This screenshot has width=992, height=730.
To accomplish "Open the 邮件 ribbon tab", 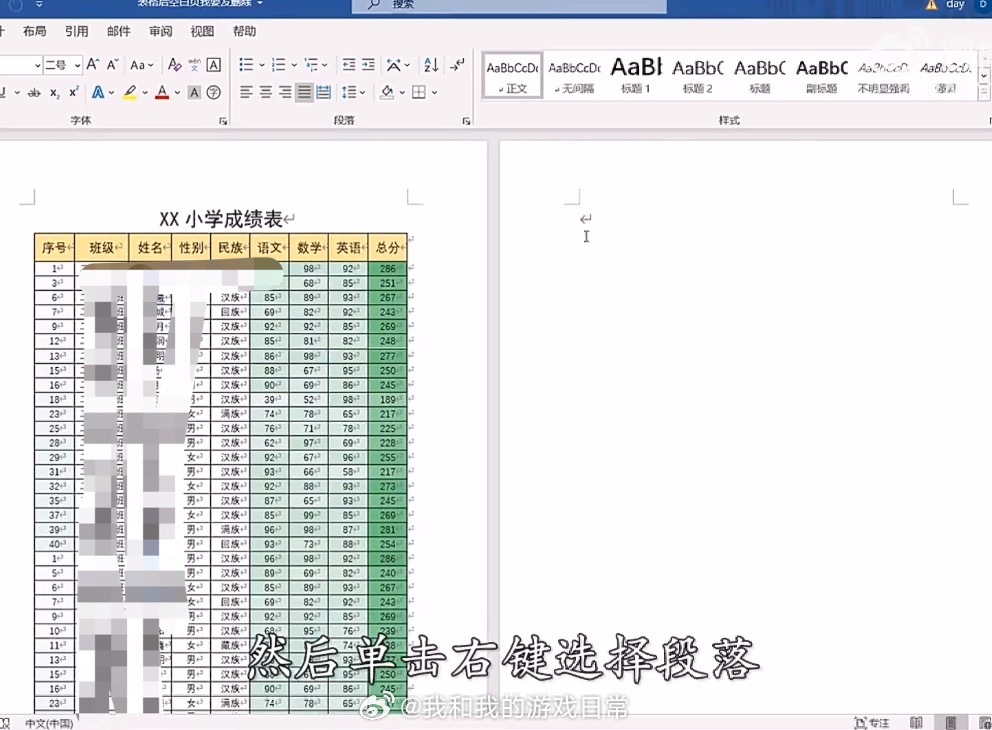I will coord(118,31).
